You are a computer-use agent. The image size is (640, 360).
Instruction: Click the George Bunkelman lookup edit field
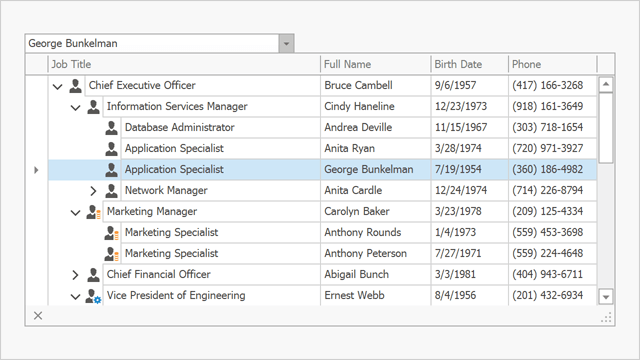pyautogui.click(x=152, y=43)
